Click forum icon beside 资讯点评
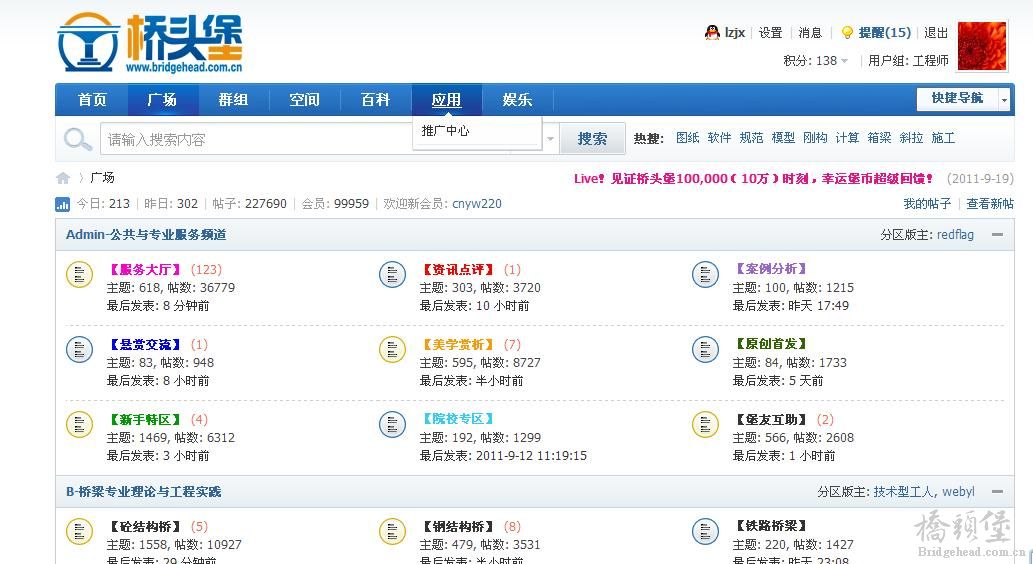Image resolution: width=1033 pixels, height=564 pixels. tap(393, 275)
